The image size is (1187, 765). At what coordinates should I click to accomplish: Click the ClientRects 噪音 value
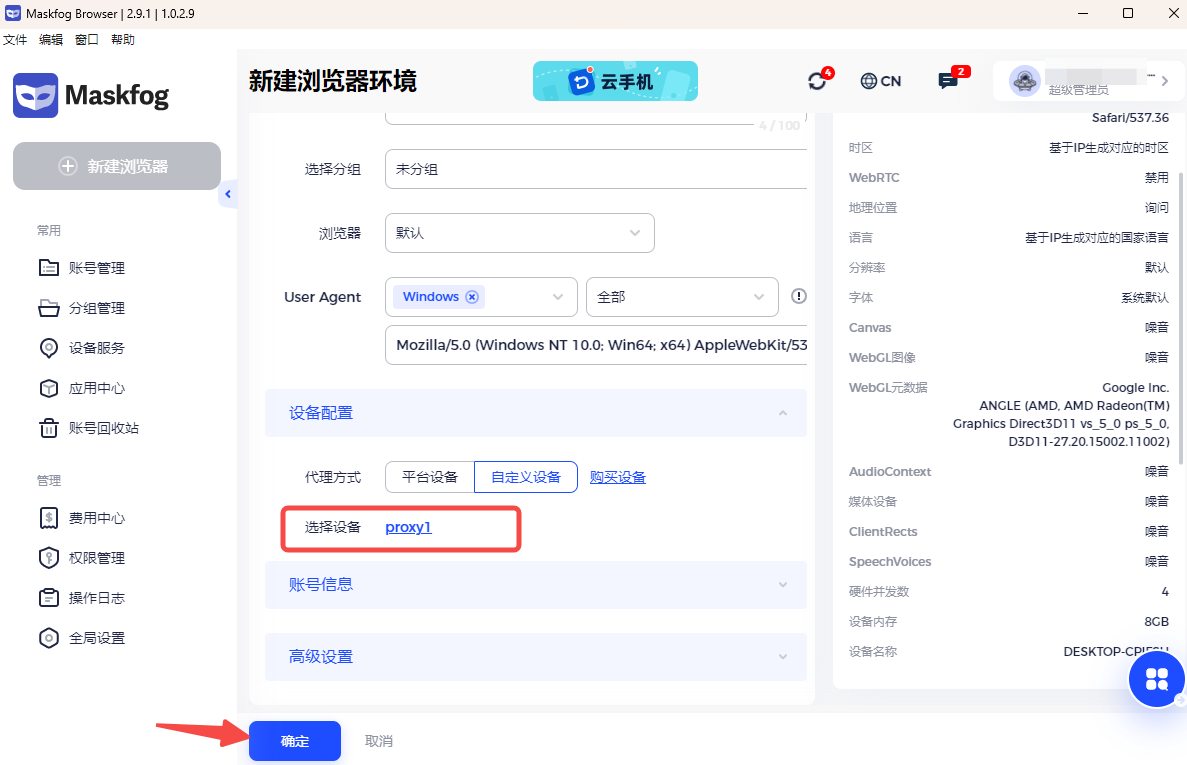tap(1157, 532)
